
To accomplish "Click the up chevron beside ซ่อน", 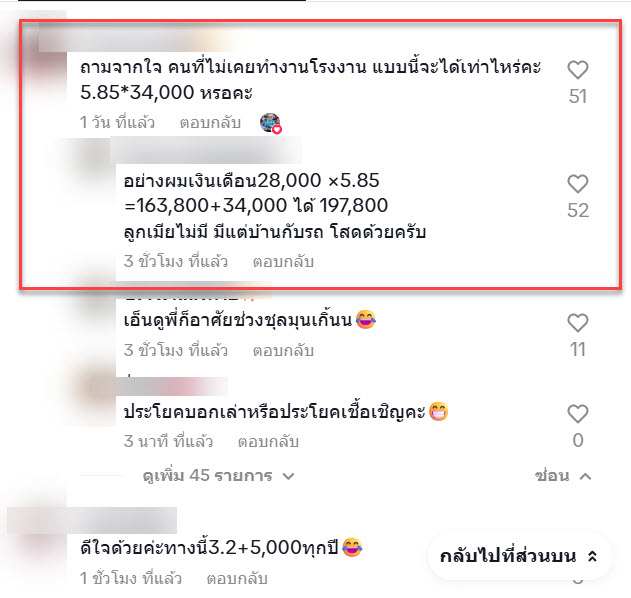I will point(586,476).
